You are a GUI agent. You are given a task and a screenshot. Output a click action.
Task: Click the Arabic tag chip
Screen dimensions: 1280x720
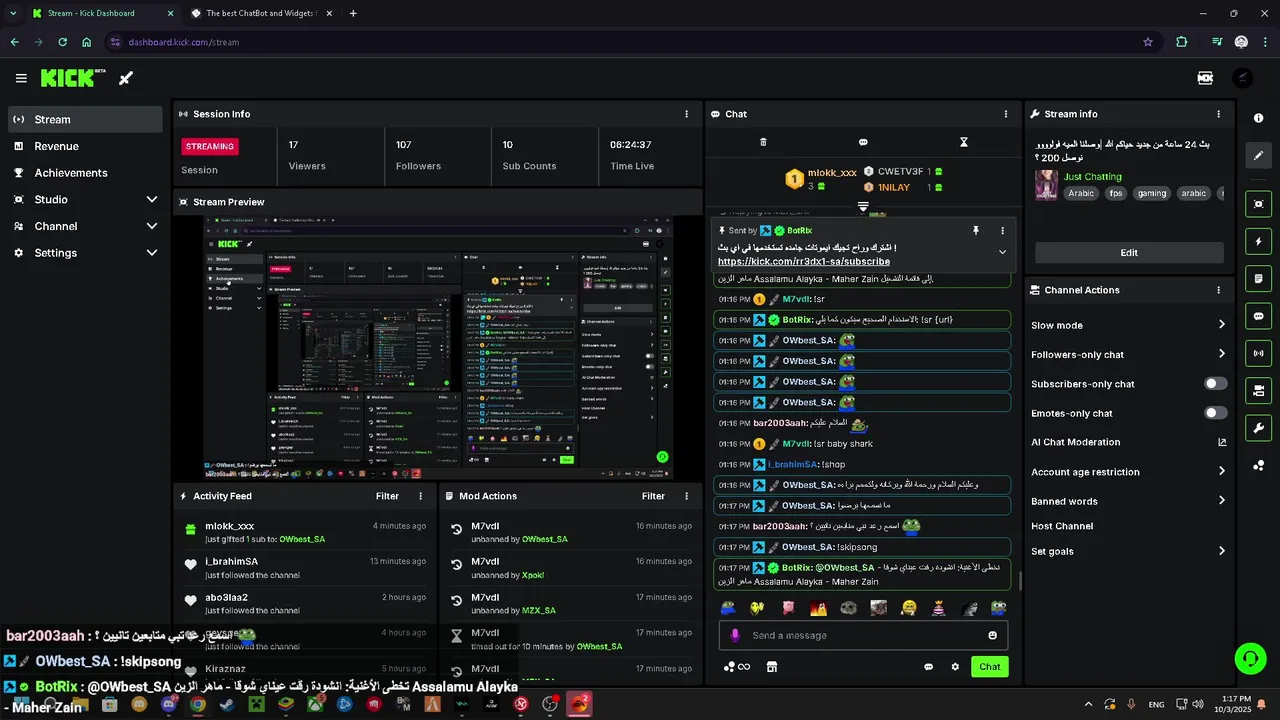click(x=1081, y=194)
